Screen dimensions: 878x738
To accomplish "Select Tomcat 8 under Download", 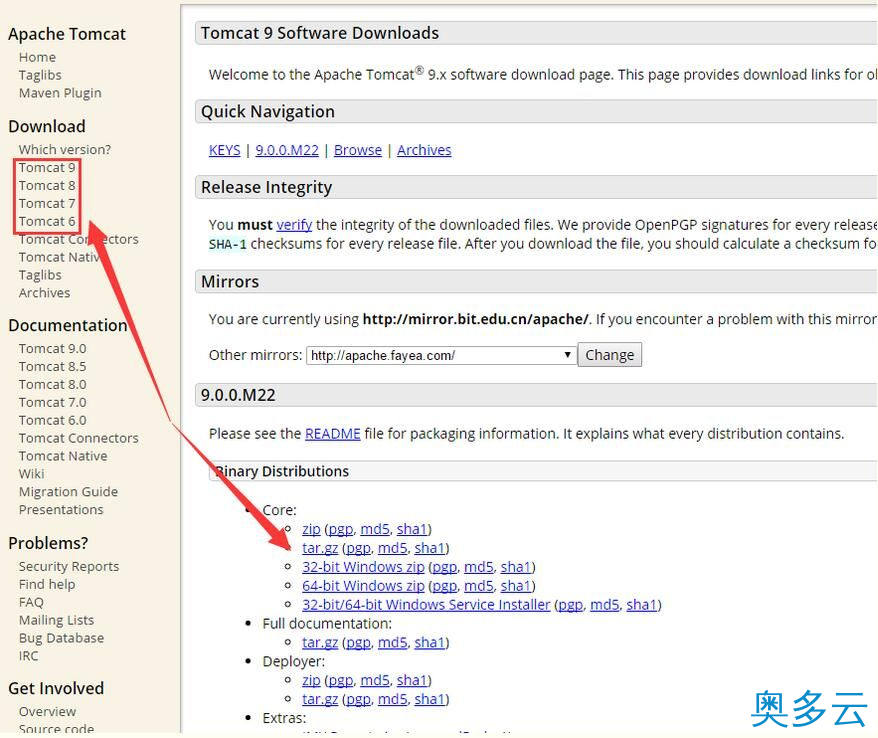I will (x=46, y=185).
